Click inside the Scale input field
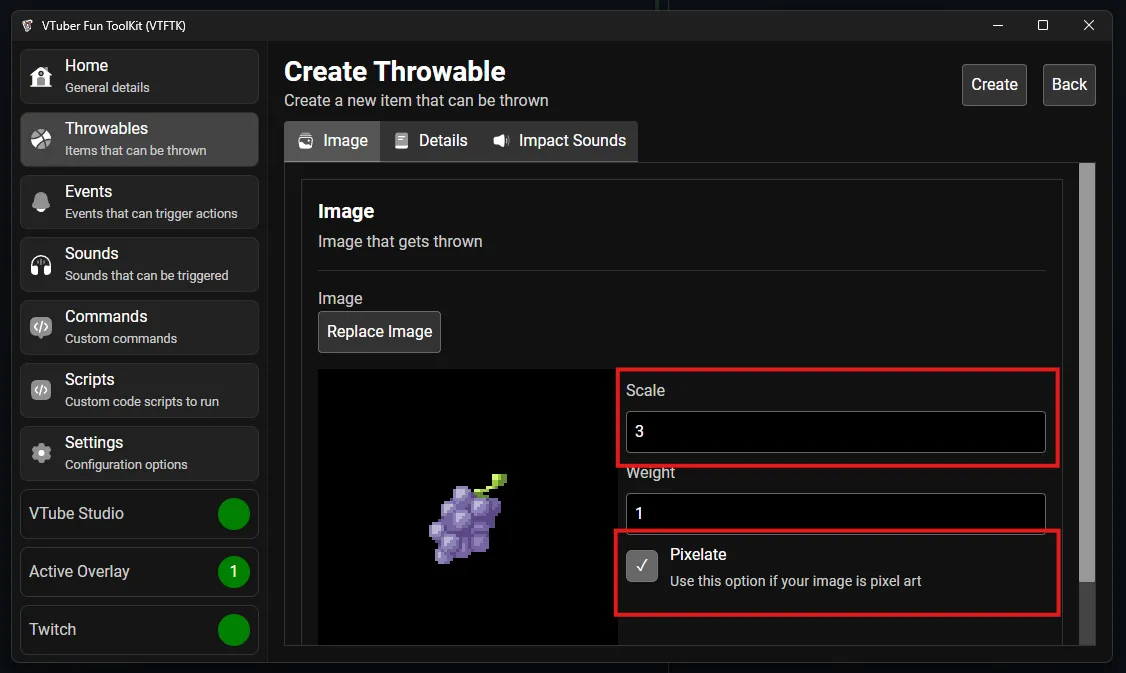The image size is (1126, 673). click(835, 432)
